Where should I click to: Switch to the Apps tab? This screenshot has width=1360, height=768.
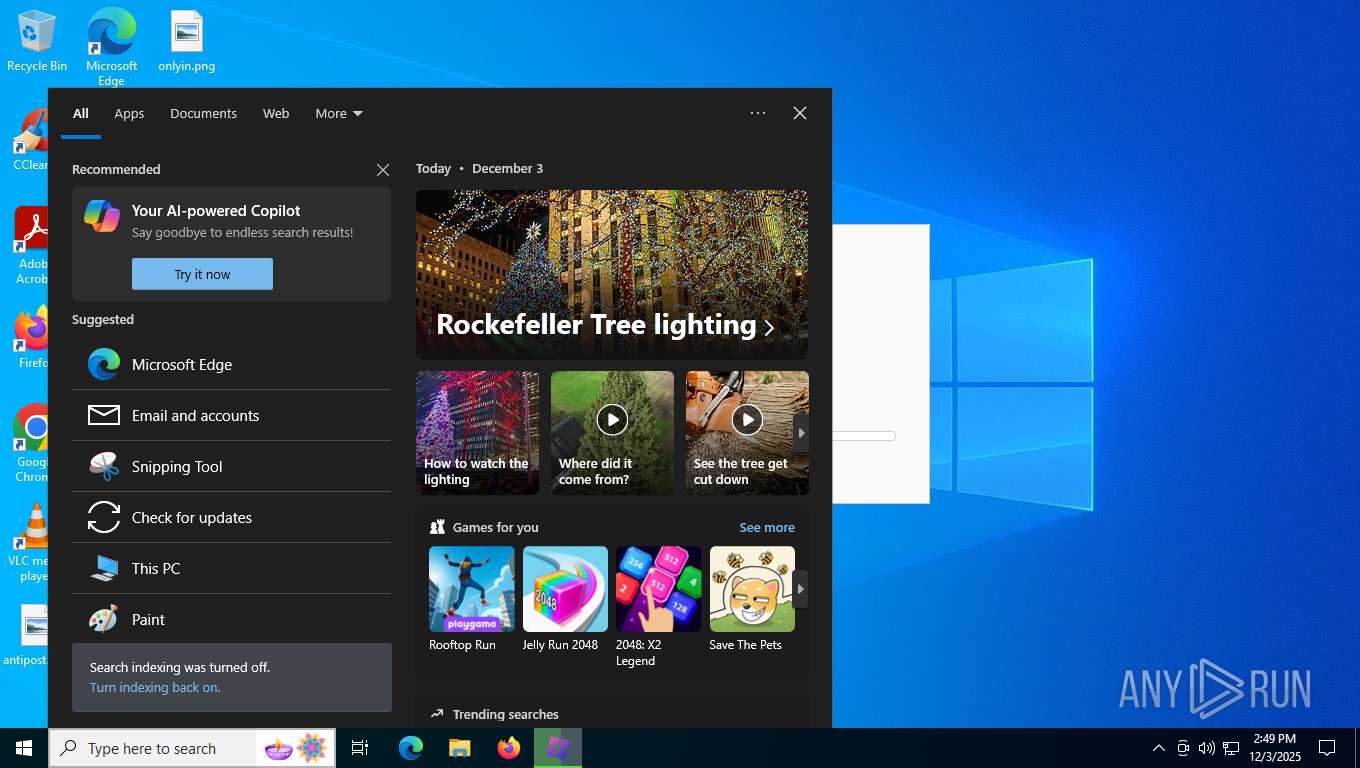[x=129, y=114]
